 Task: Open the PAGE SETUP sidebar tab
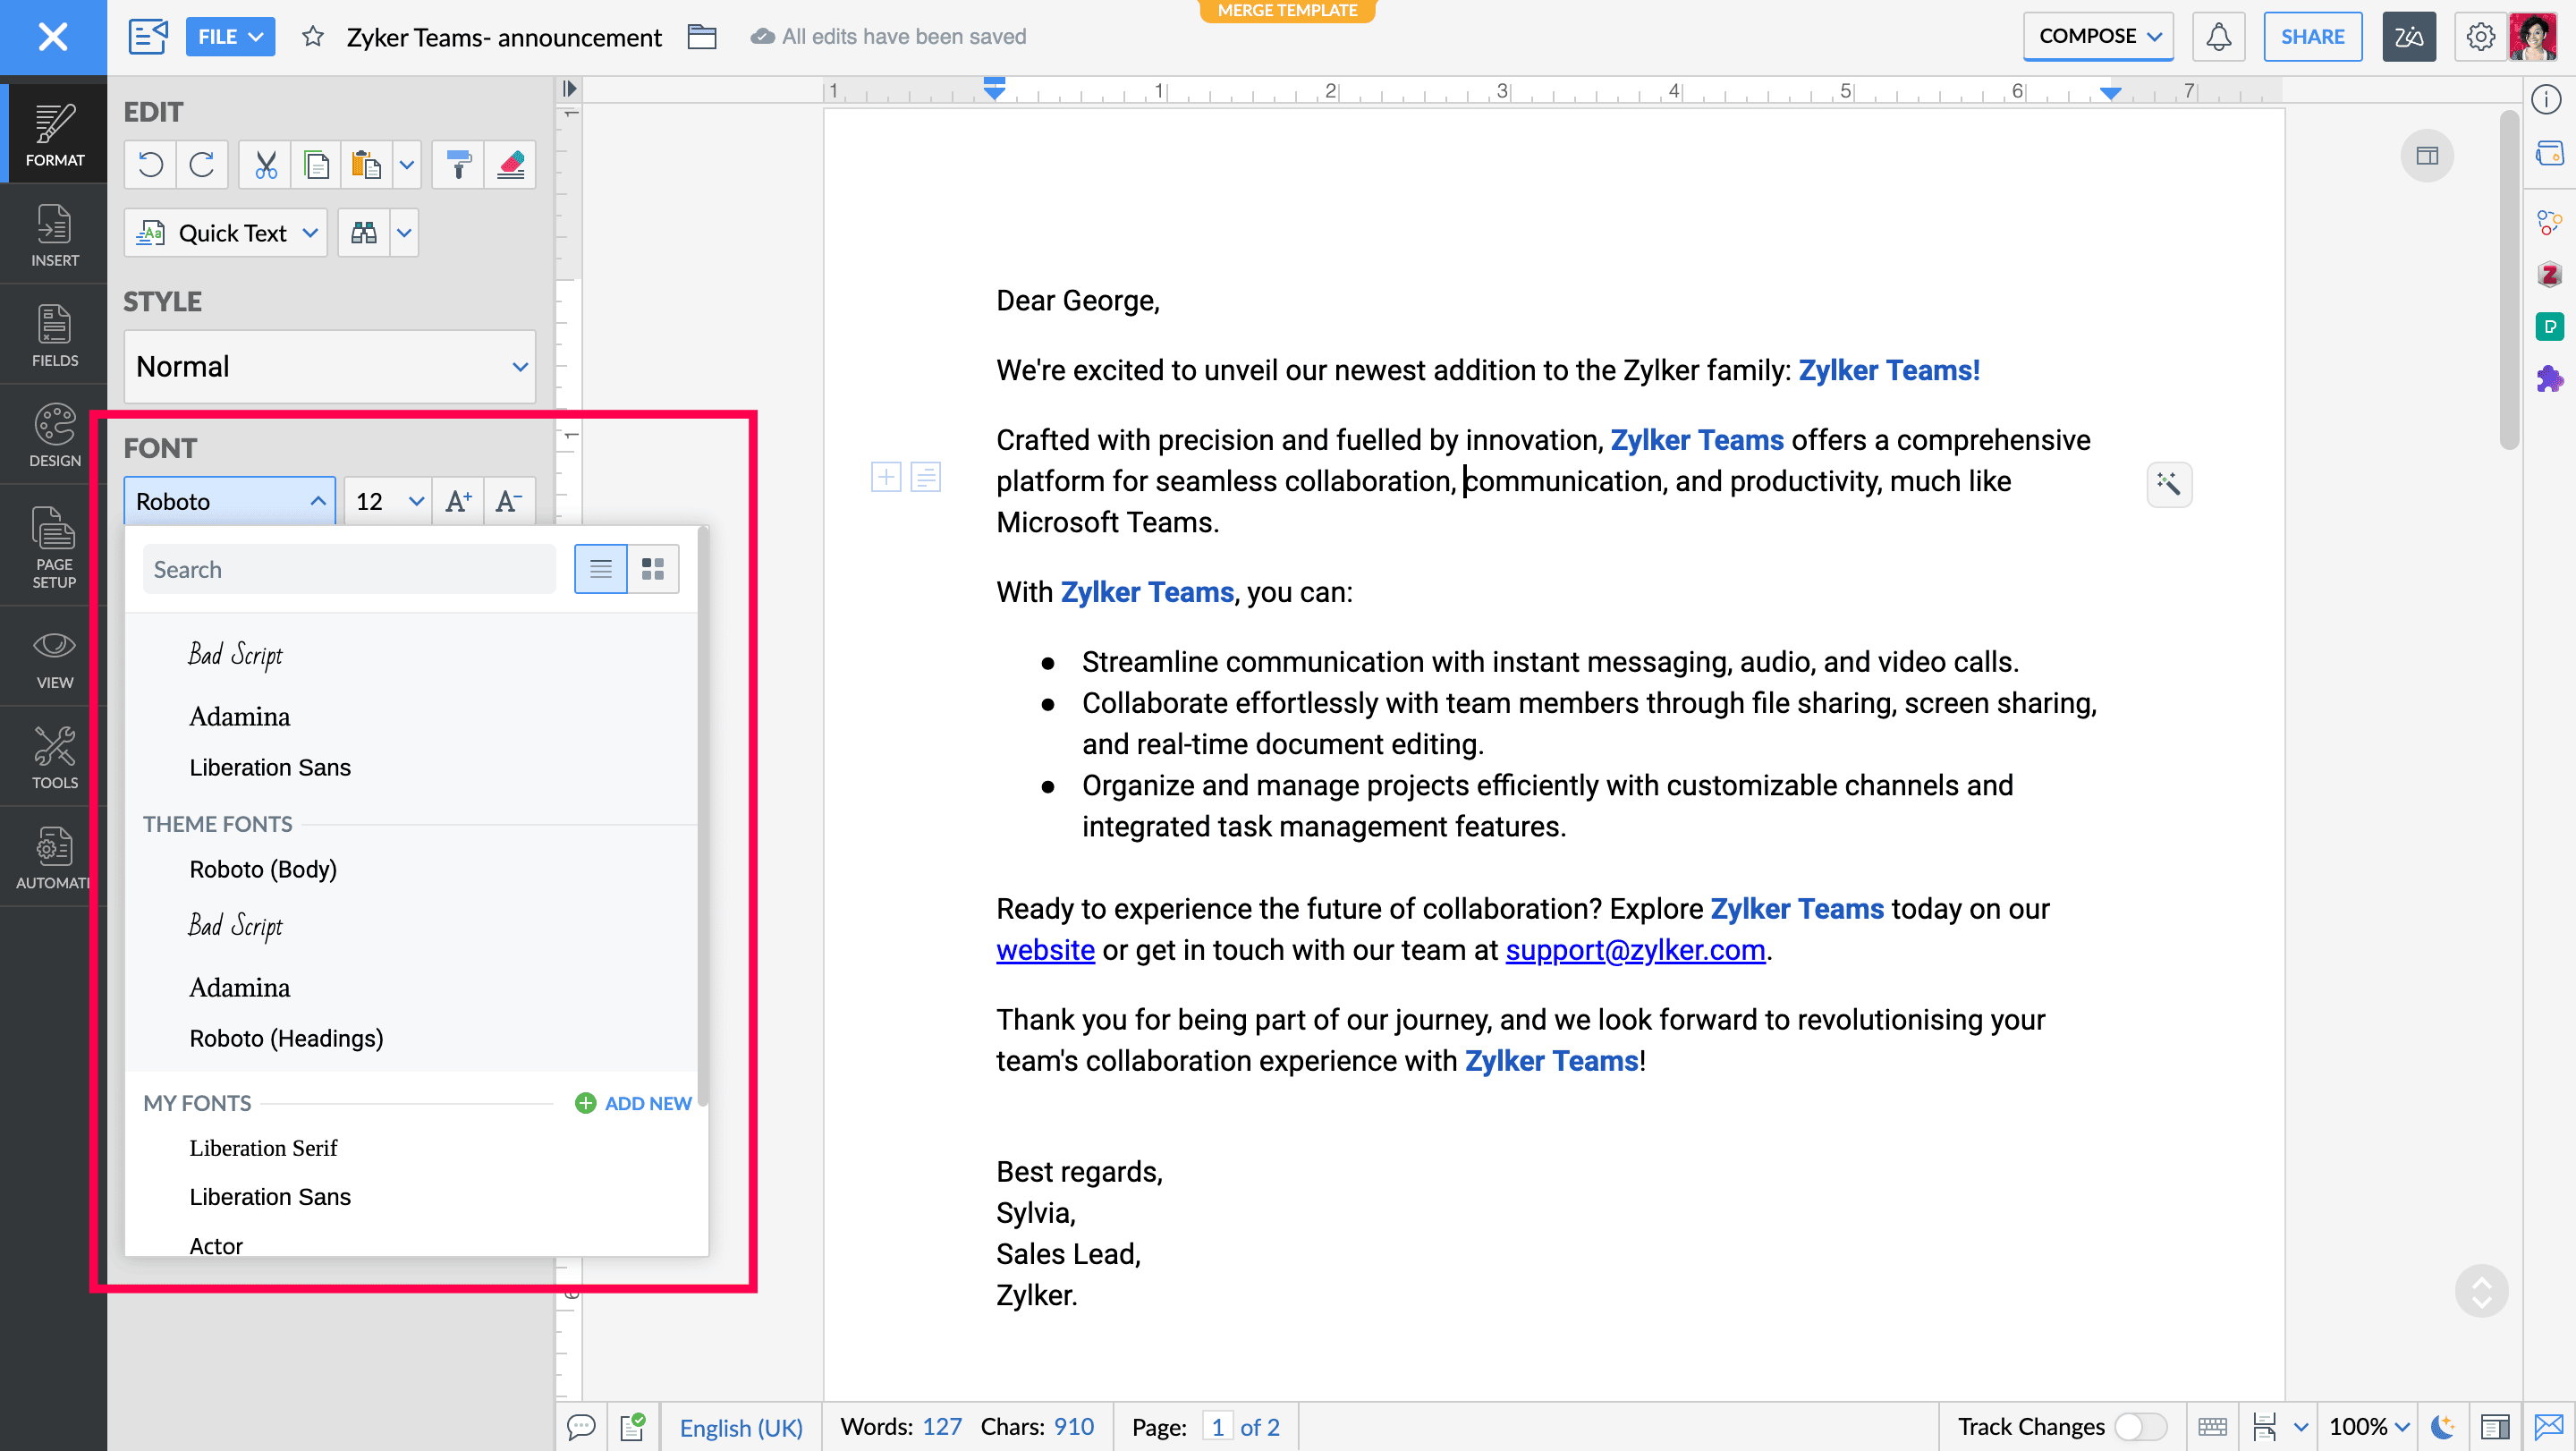(x=54, y=546)
